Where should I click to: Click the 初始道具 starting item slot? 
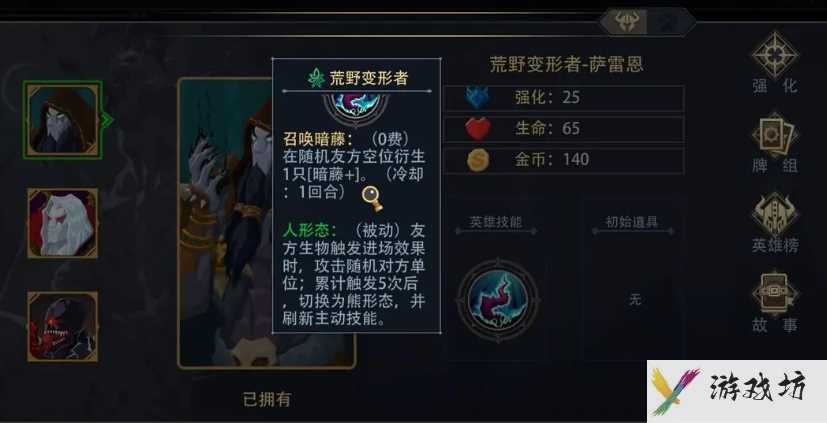pos(633,300)
